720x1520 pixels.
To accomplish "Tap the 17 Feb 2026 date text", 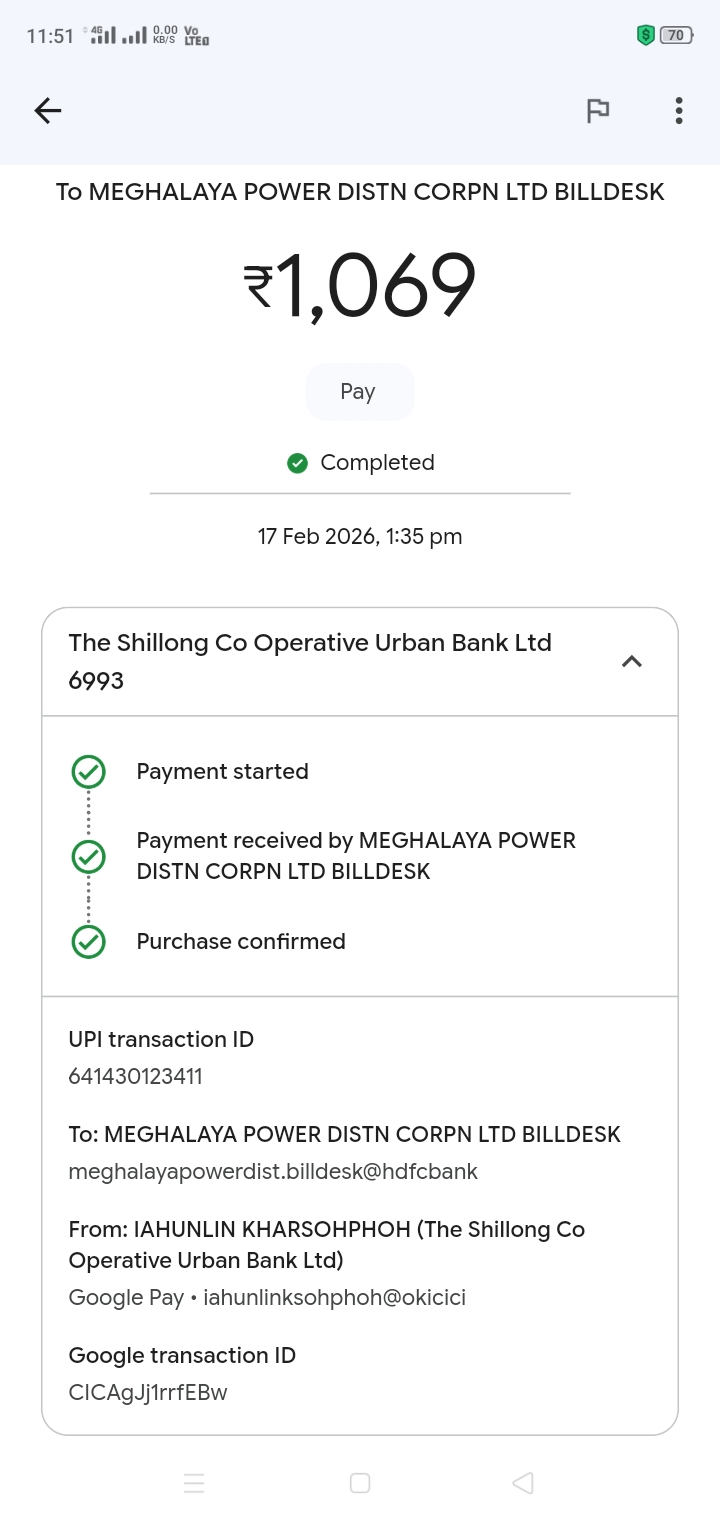I will (x=360, y=537).
